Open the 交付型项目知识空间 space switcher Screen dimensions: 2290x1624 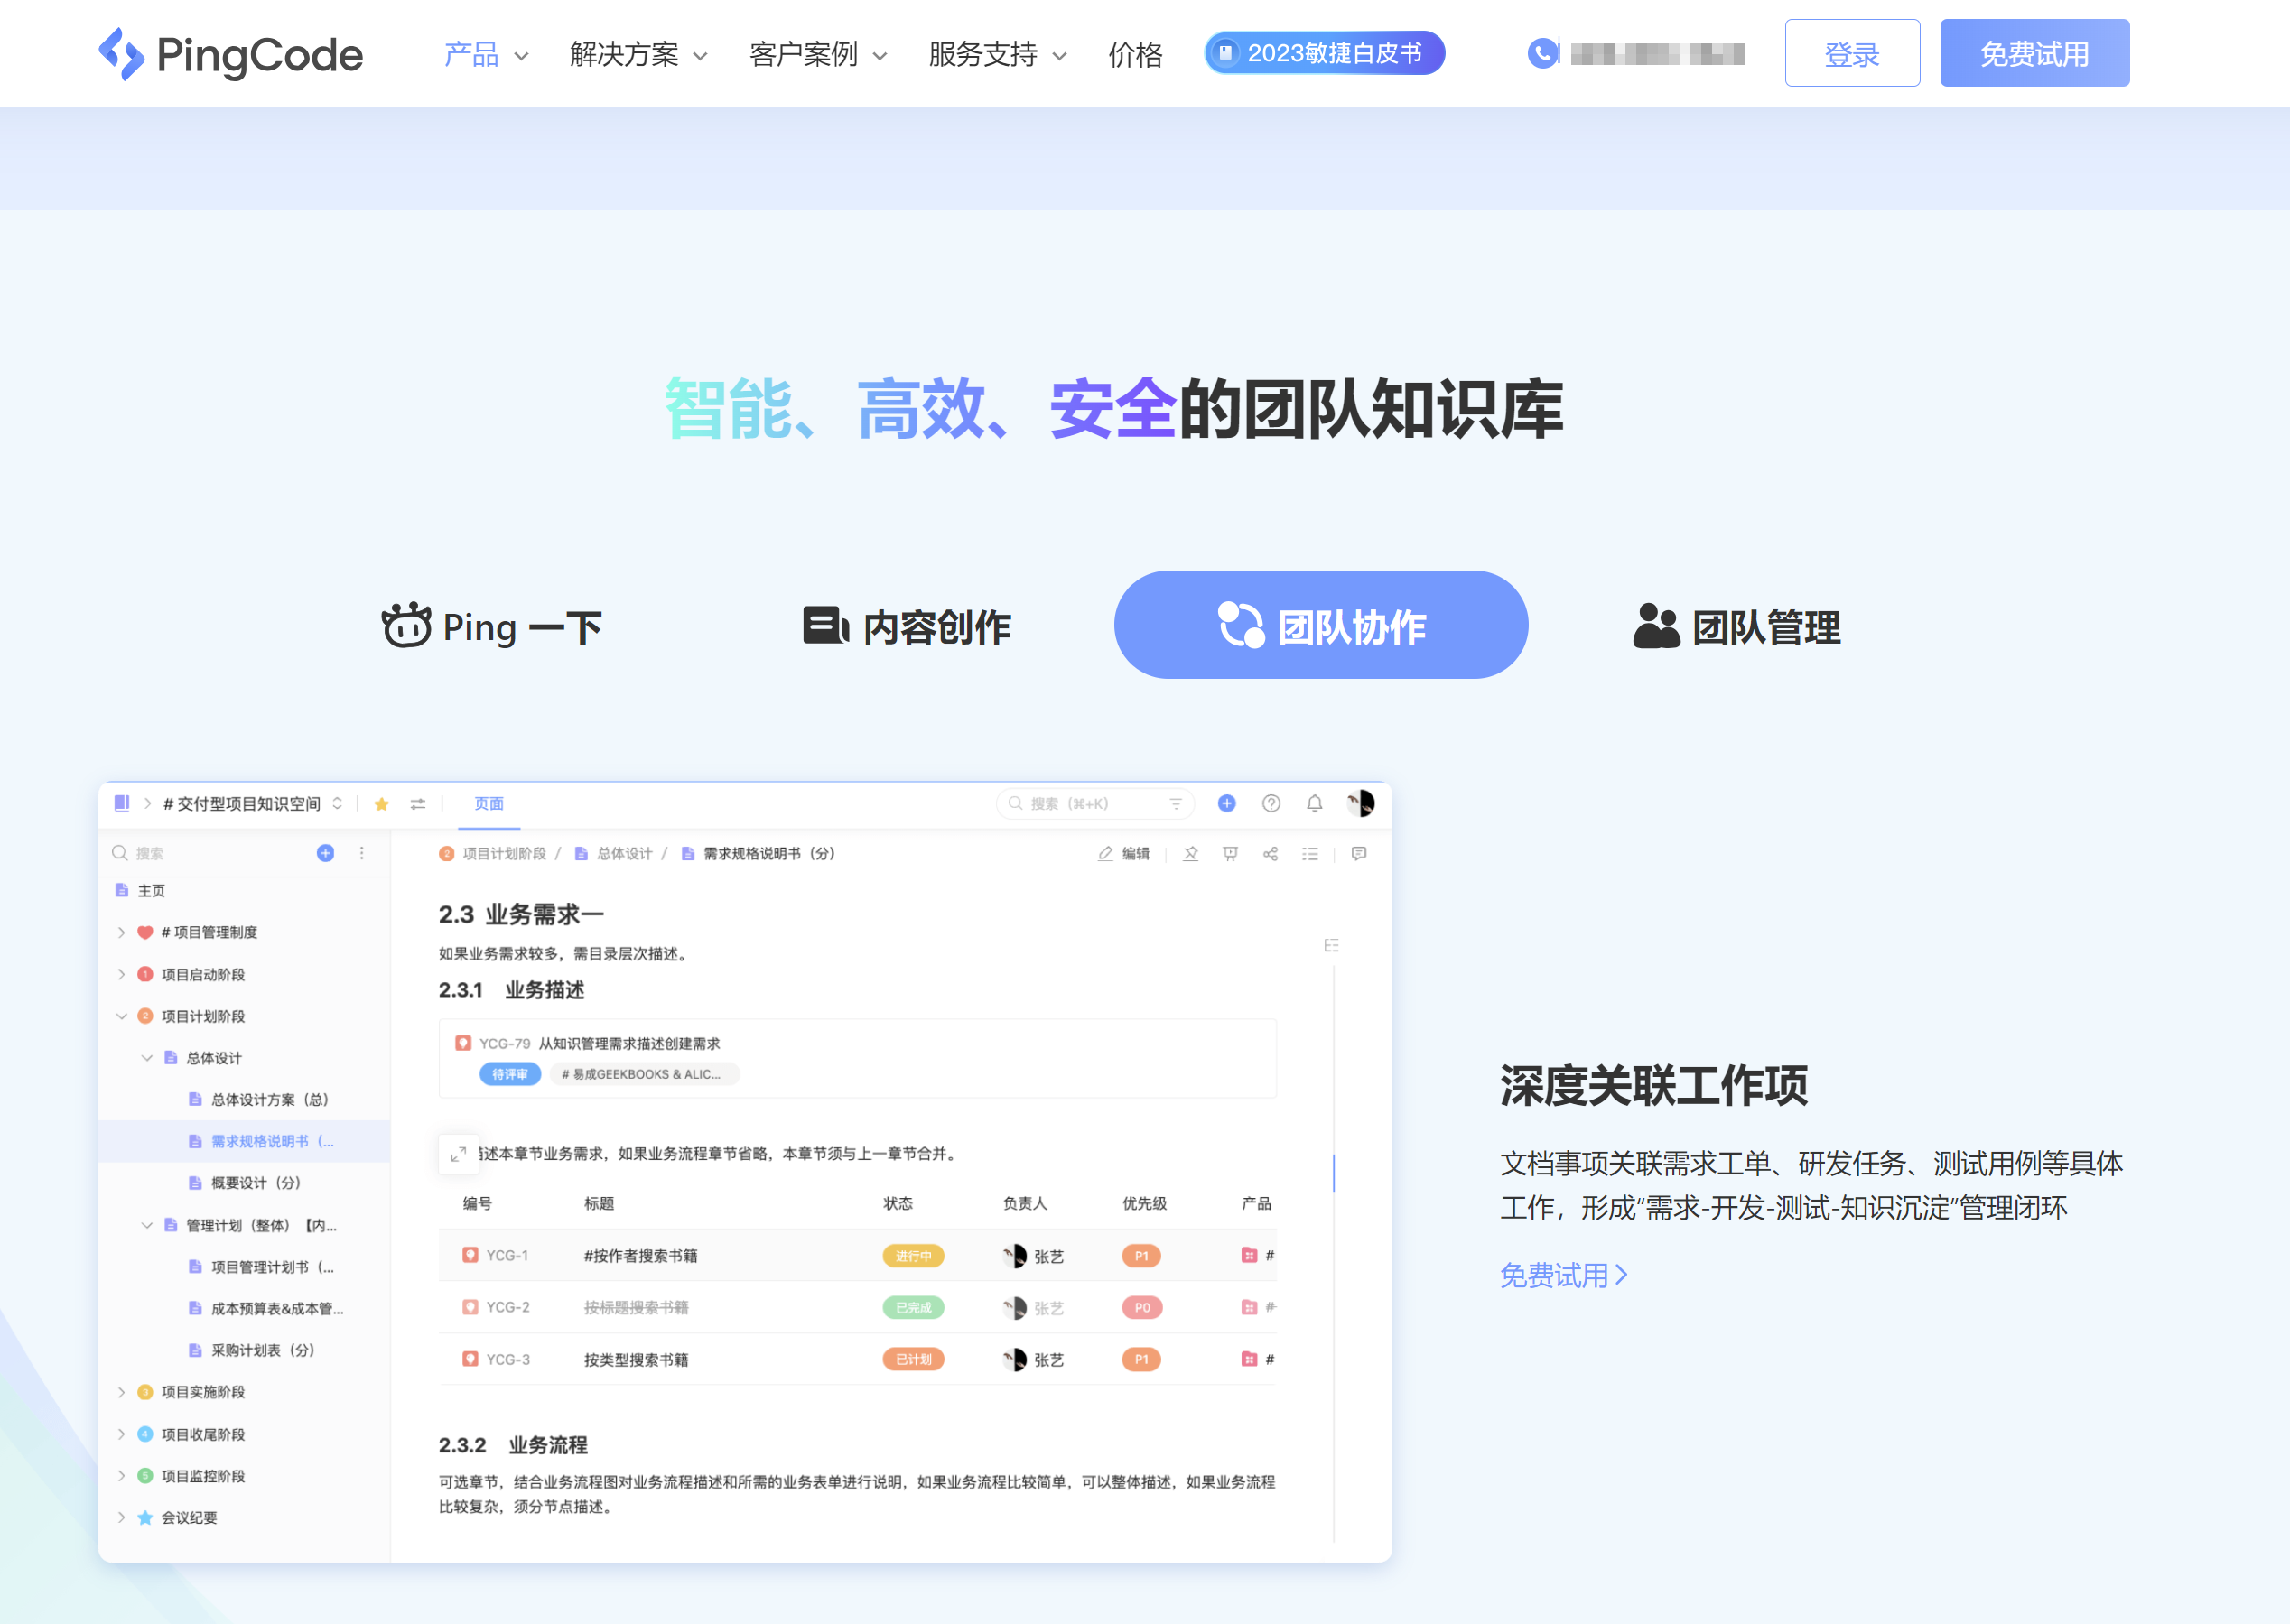pos(252,804)
